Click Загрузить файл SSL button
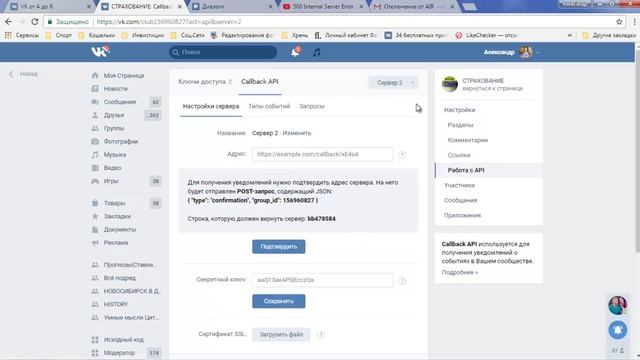The image size is (640, 360). pos(281,334)
